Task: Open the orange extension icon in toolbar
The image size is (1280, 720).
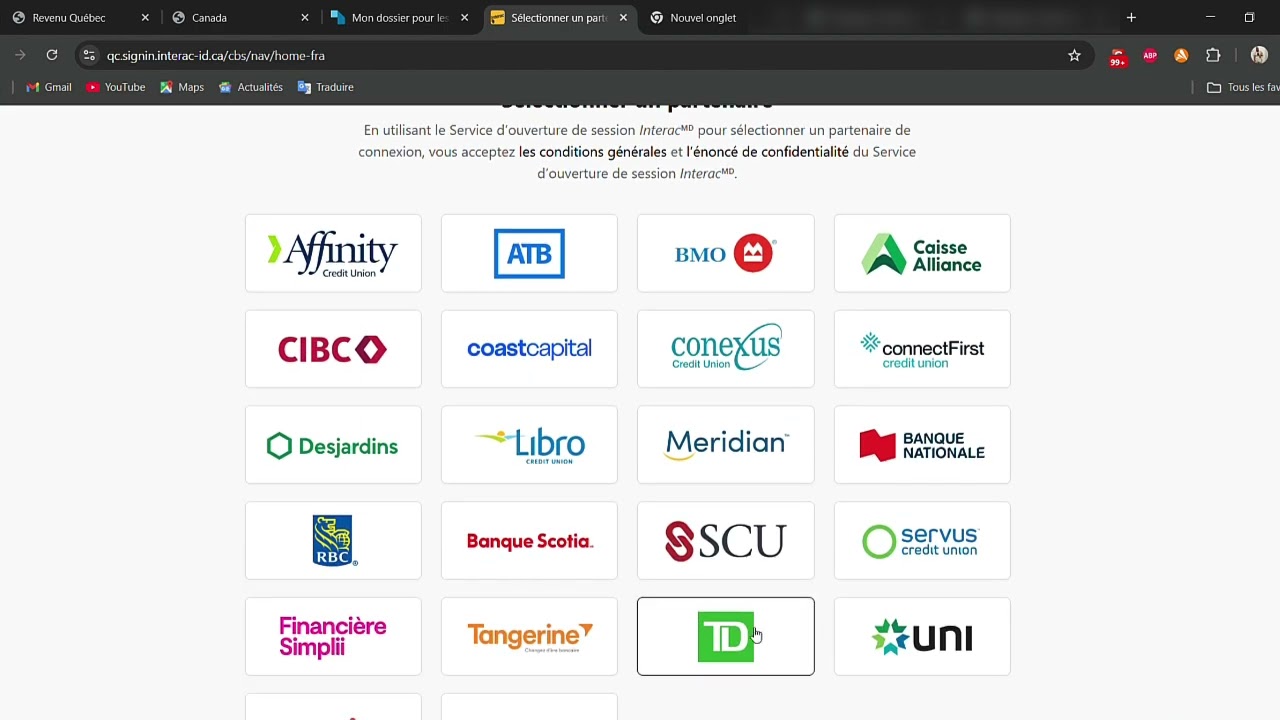Action: 1181,56
